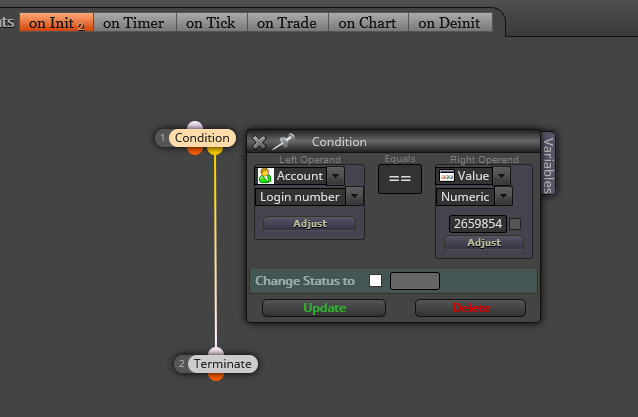Click the Value type icon
The height and width of the screenshot is (417, 638).
point(447,176)
